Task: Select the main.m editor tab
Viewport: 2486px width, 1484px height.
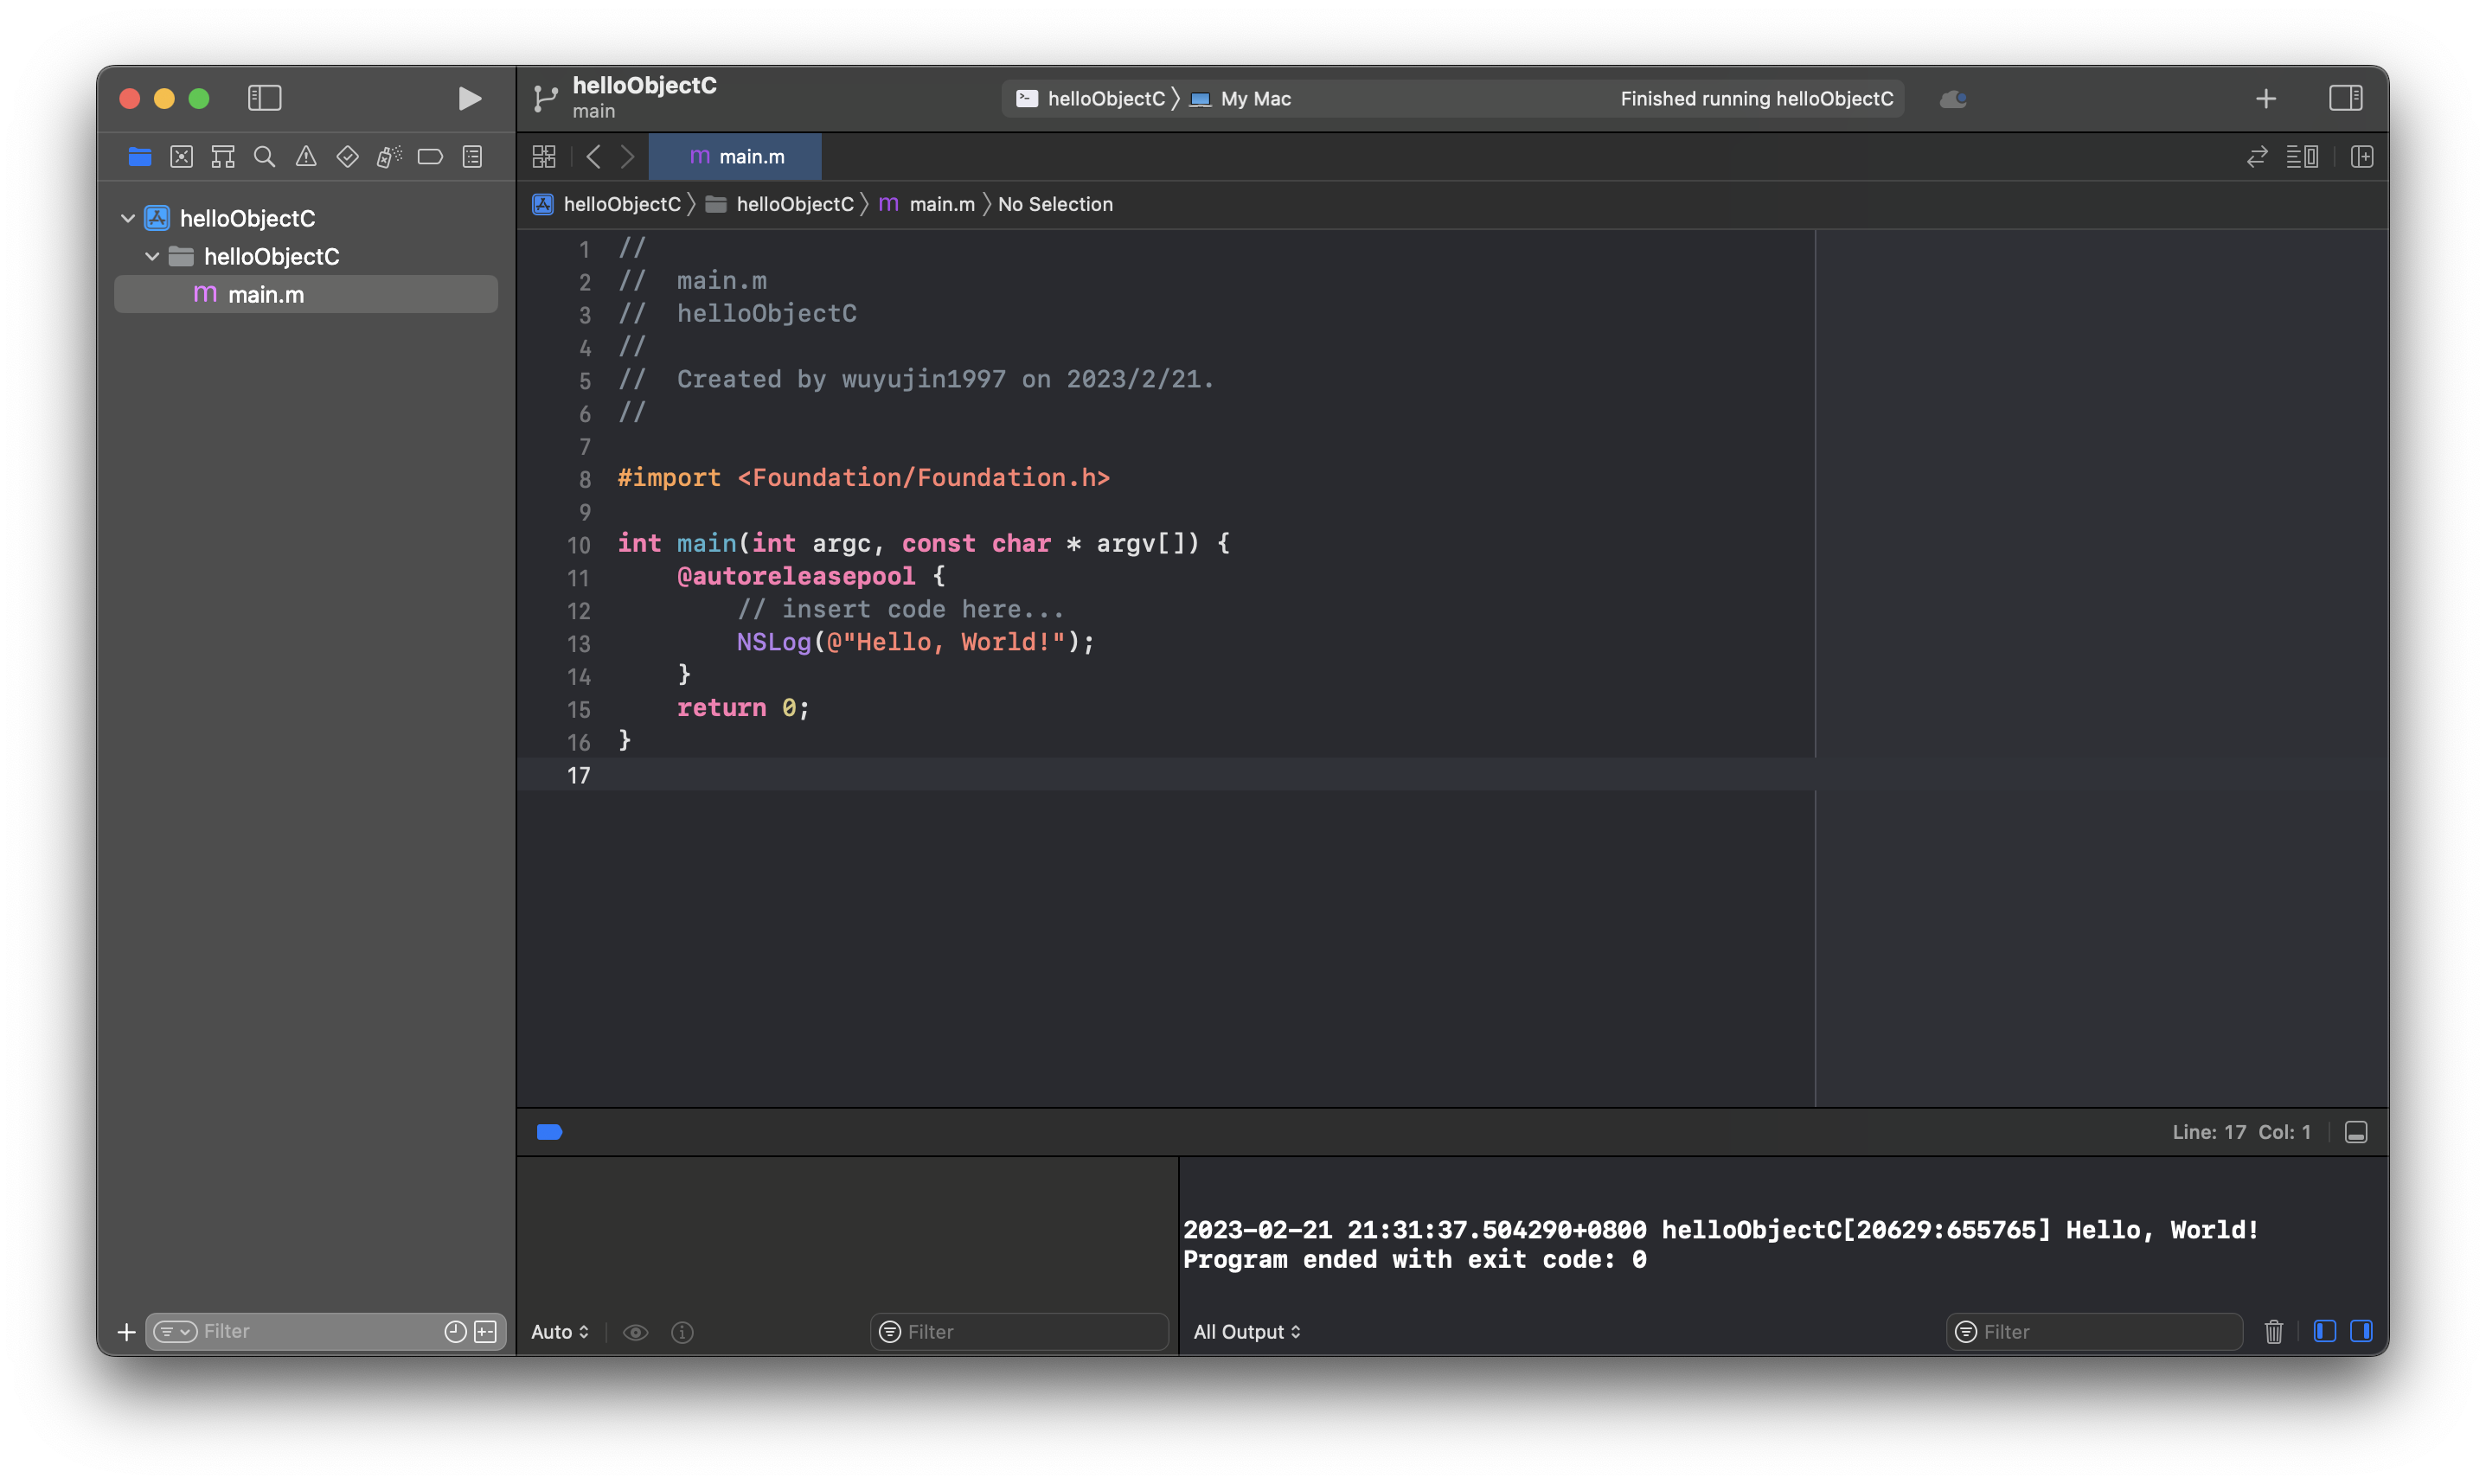Action: tap(736, 157)
